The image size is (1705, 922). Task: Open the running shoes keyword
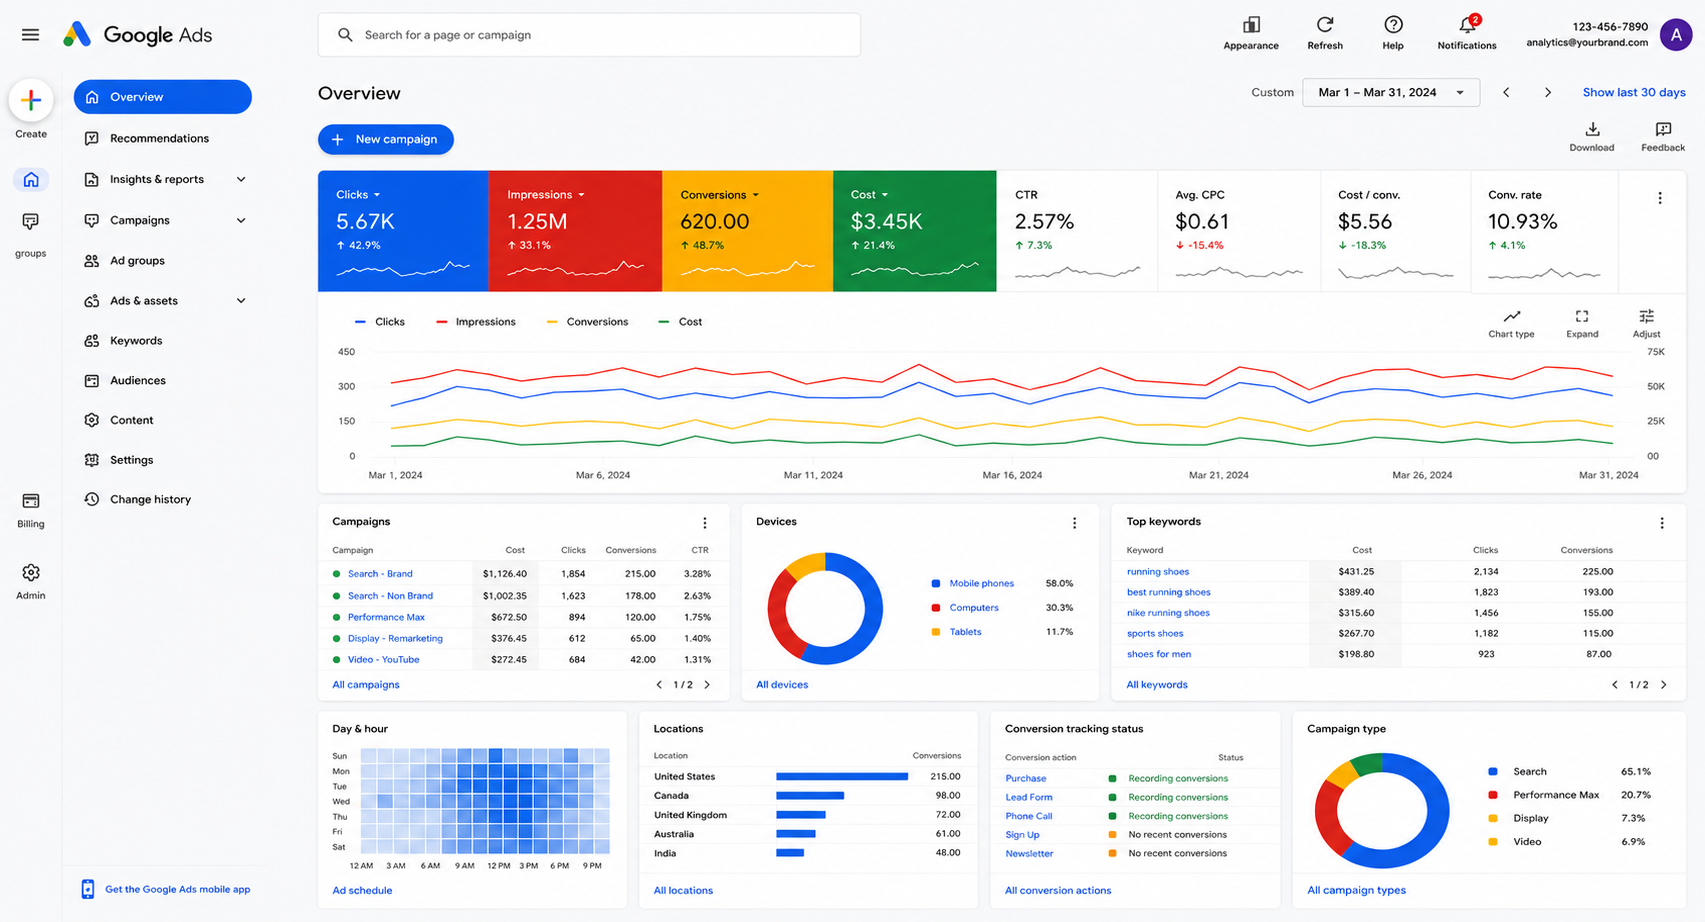tap(1158, 572)
